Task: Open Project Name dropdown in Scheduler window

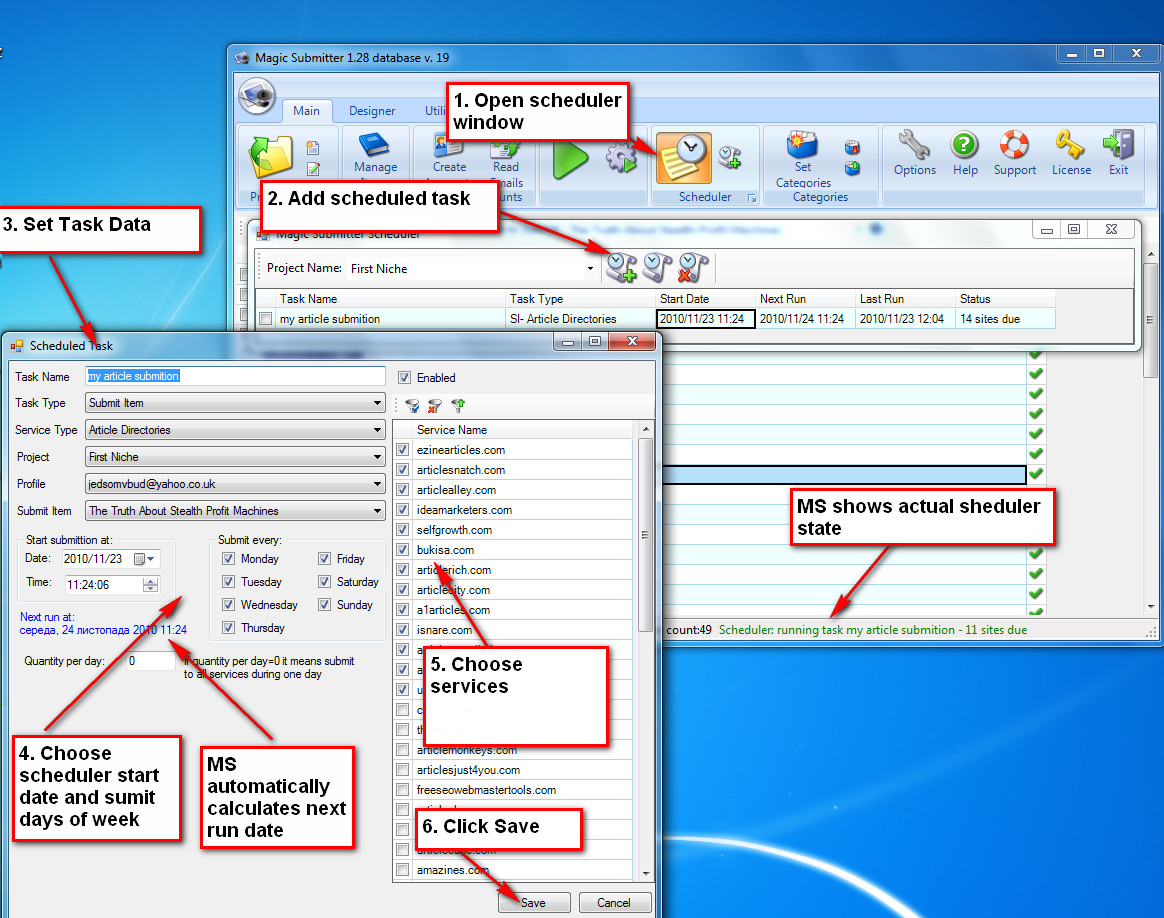Action: pos(590,269)
